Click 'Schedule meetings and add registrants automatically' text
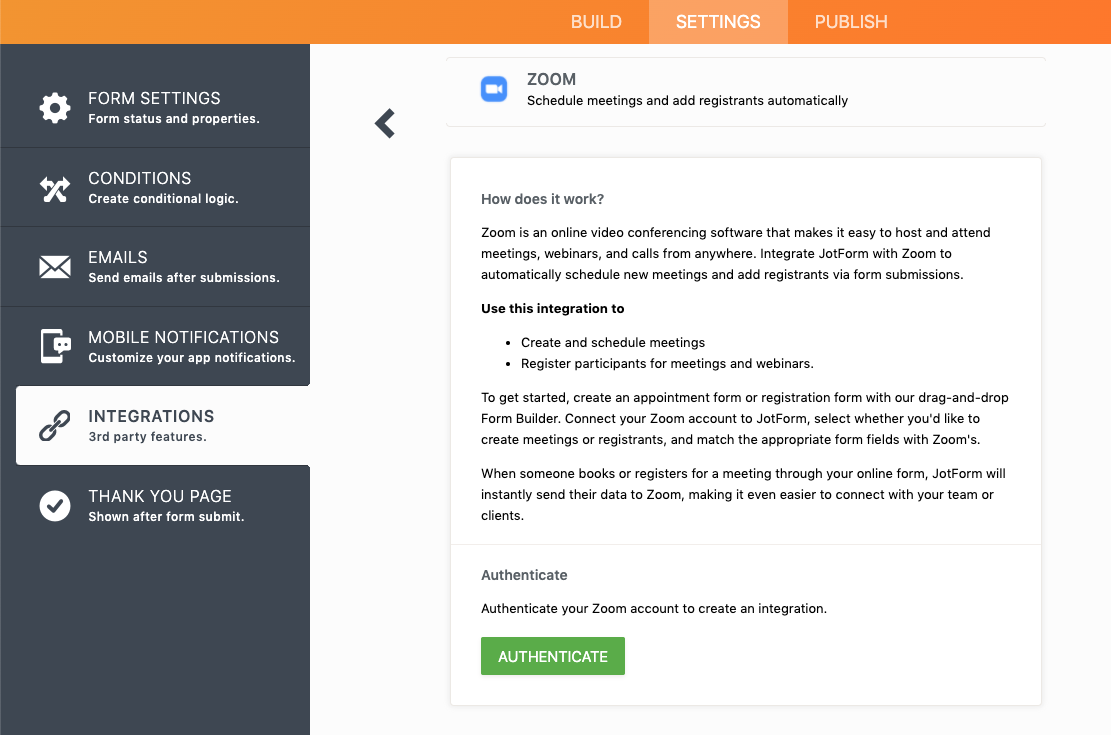 point(687,101)
